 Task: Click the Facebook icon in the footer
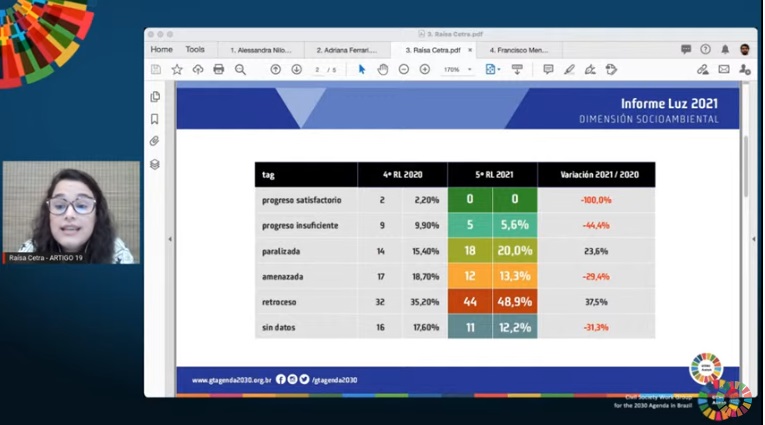281,379
